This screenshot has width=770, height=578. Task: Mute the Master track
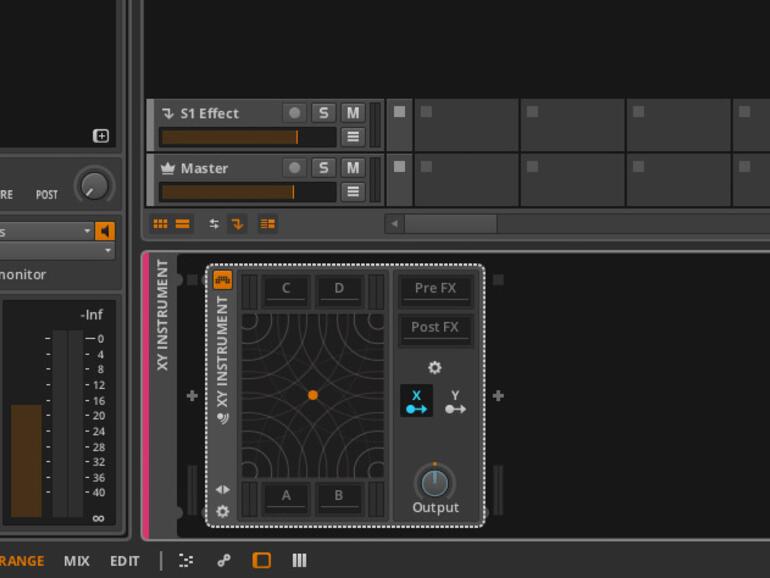click(352, 168)
